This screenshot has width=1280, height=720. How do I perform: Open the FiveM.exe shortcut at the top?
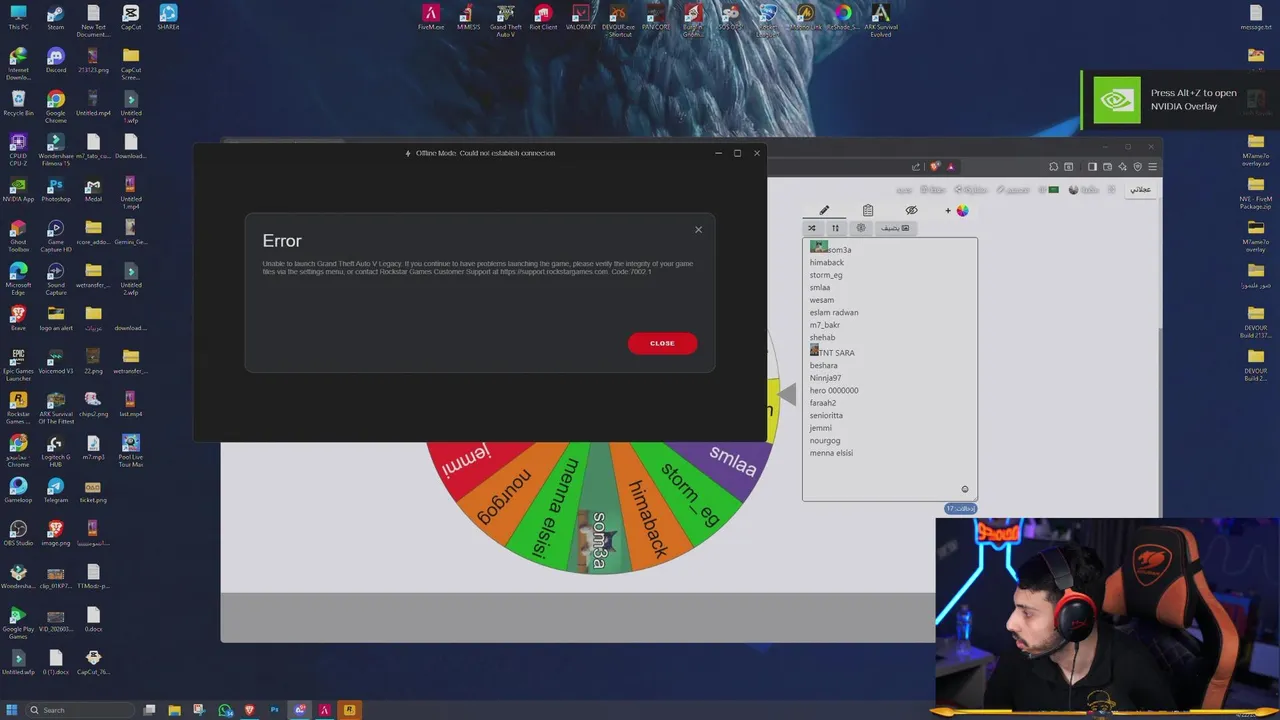[431, 17]
